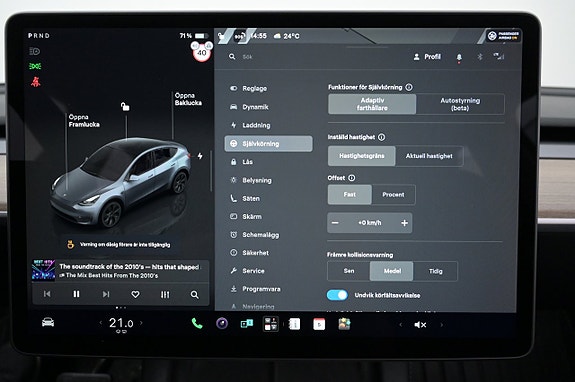Toggle Undvik körfältsavvikelse switch
This screenshot has width=575, height=382.
pos(337,295)
